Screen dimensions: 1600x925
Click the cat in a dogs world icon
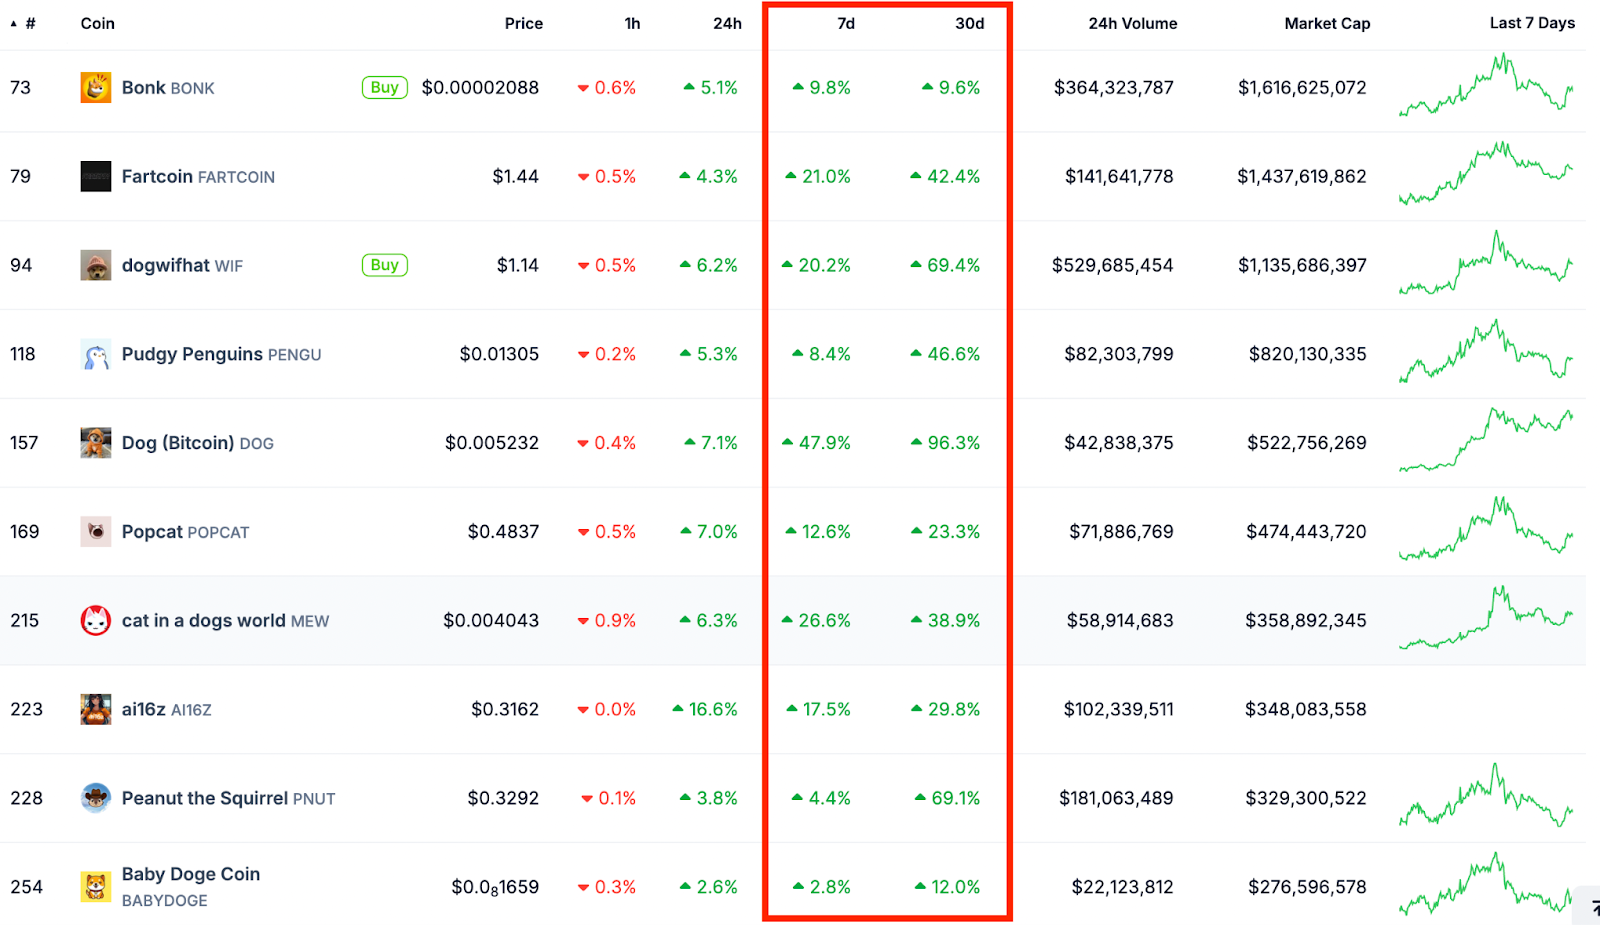(x=95, y=621)
